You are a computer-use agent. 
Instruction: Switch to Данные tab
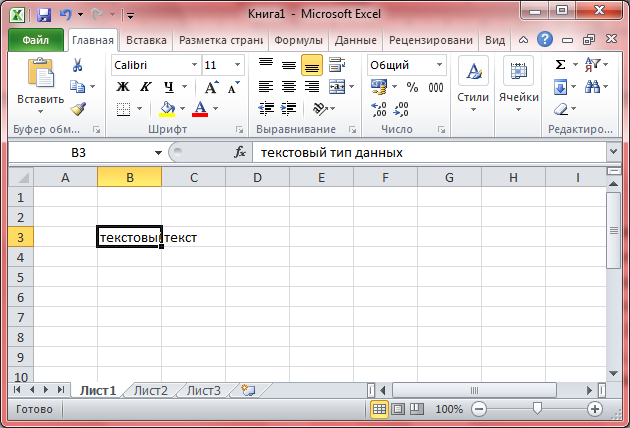point(356,40)
